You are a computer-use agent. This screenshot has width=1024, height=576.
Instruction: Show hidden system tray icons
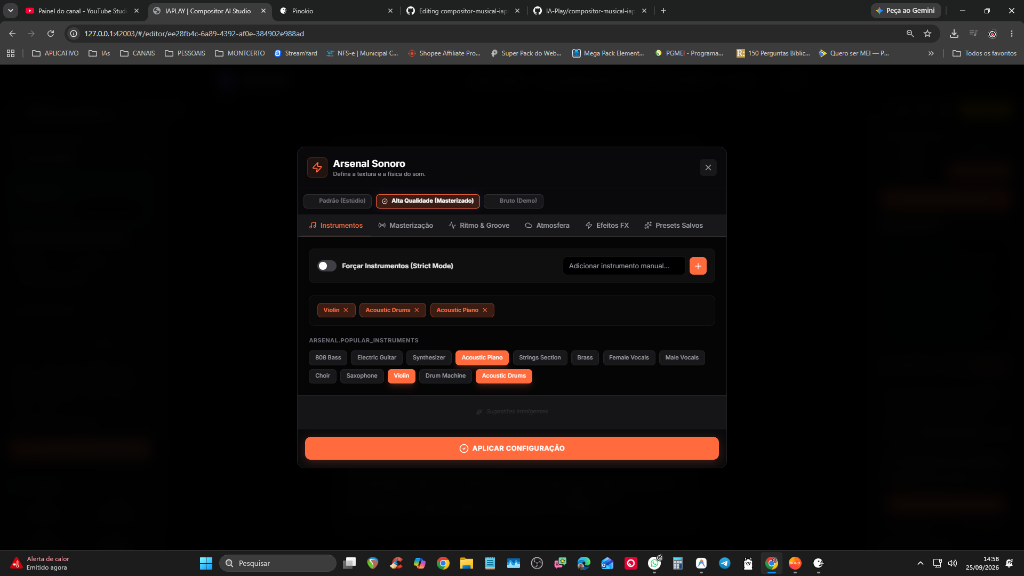click(920, 563)
